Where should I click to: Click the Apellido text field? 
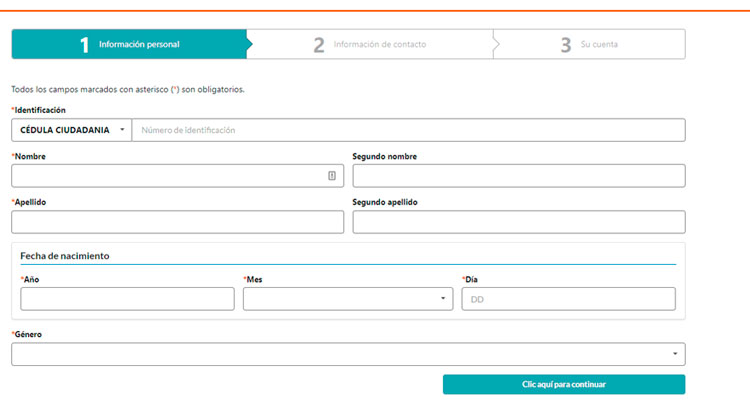click(x=177, y=222)
